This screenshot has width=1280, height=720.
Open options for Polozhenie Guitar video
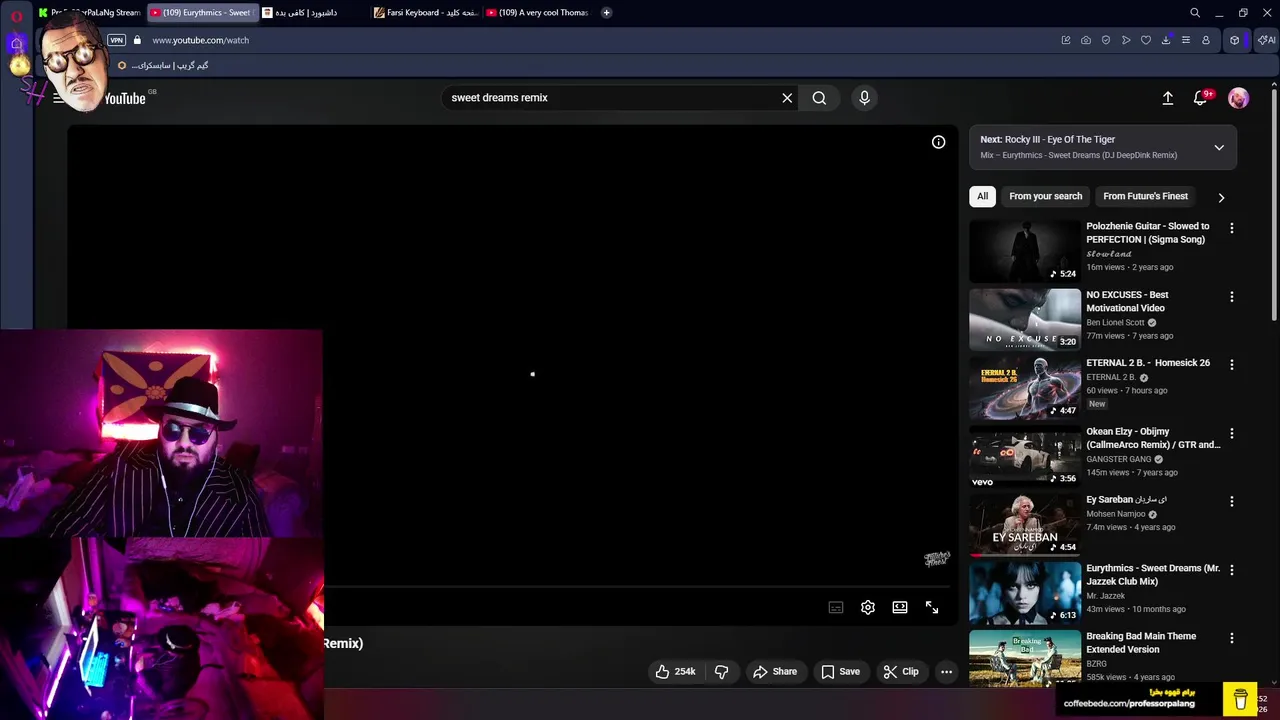1232,228
